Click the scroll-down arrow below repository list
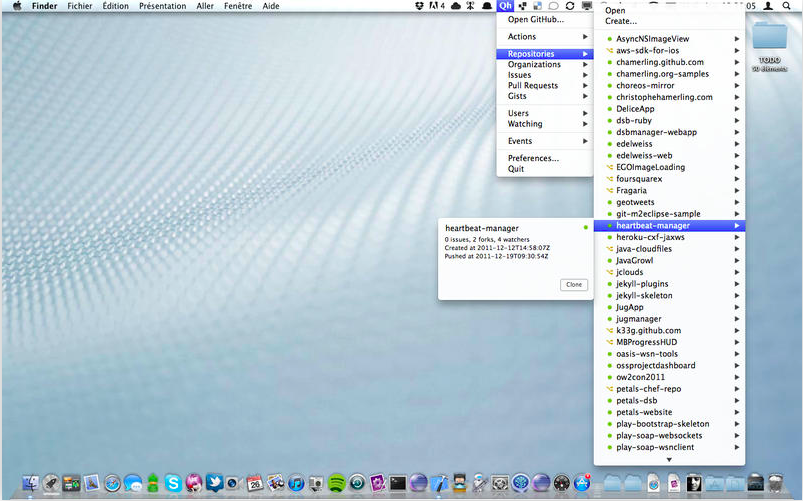The image size is (803, 501). [x=669, y=460]
